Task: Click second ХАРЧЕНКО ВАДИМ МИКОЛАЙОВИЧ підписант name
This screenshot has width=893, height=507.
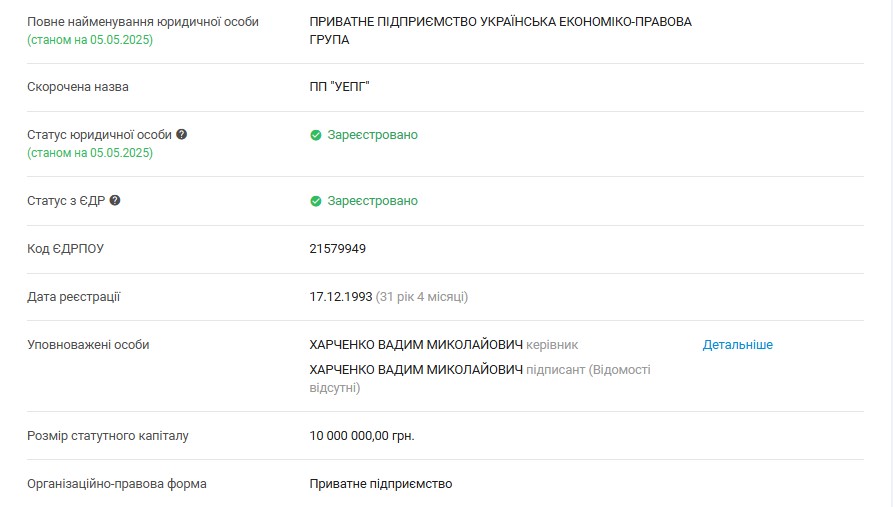Action: click(416, 370)
